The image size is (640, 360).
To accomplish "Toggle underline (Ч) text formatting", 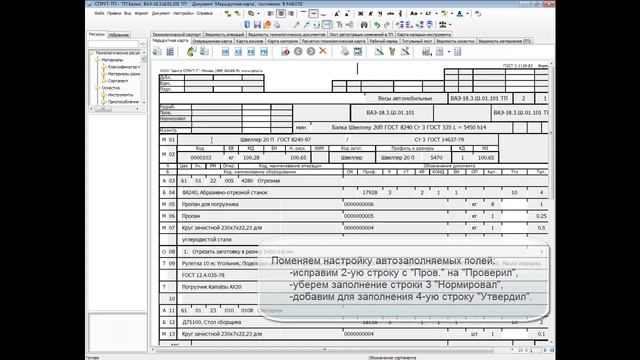I will pyautogui.click(x=380, y=13).
